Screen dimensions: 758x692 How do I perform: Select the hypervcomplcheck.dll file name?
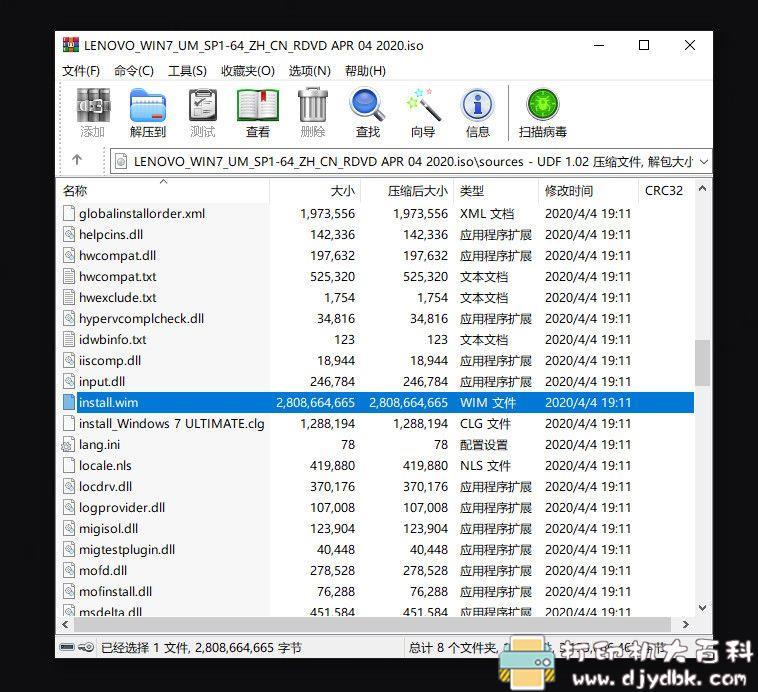(x=141, y=319)
